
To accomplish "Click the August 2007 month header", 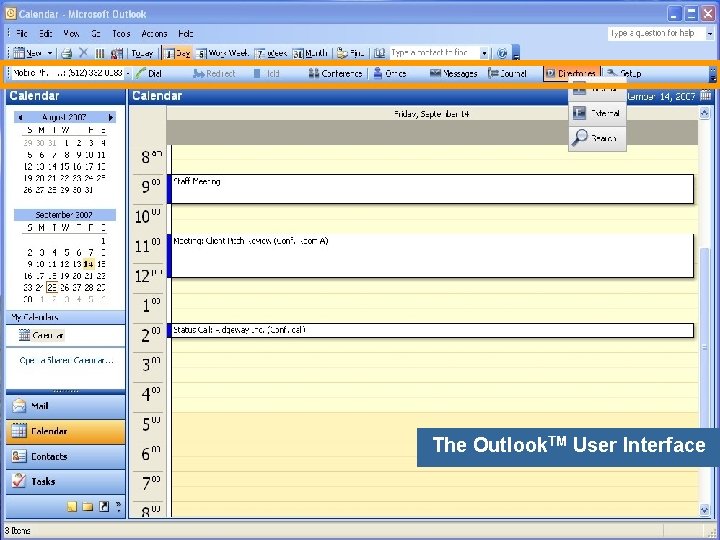I will (64, 117).
